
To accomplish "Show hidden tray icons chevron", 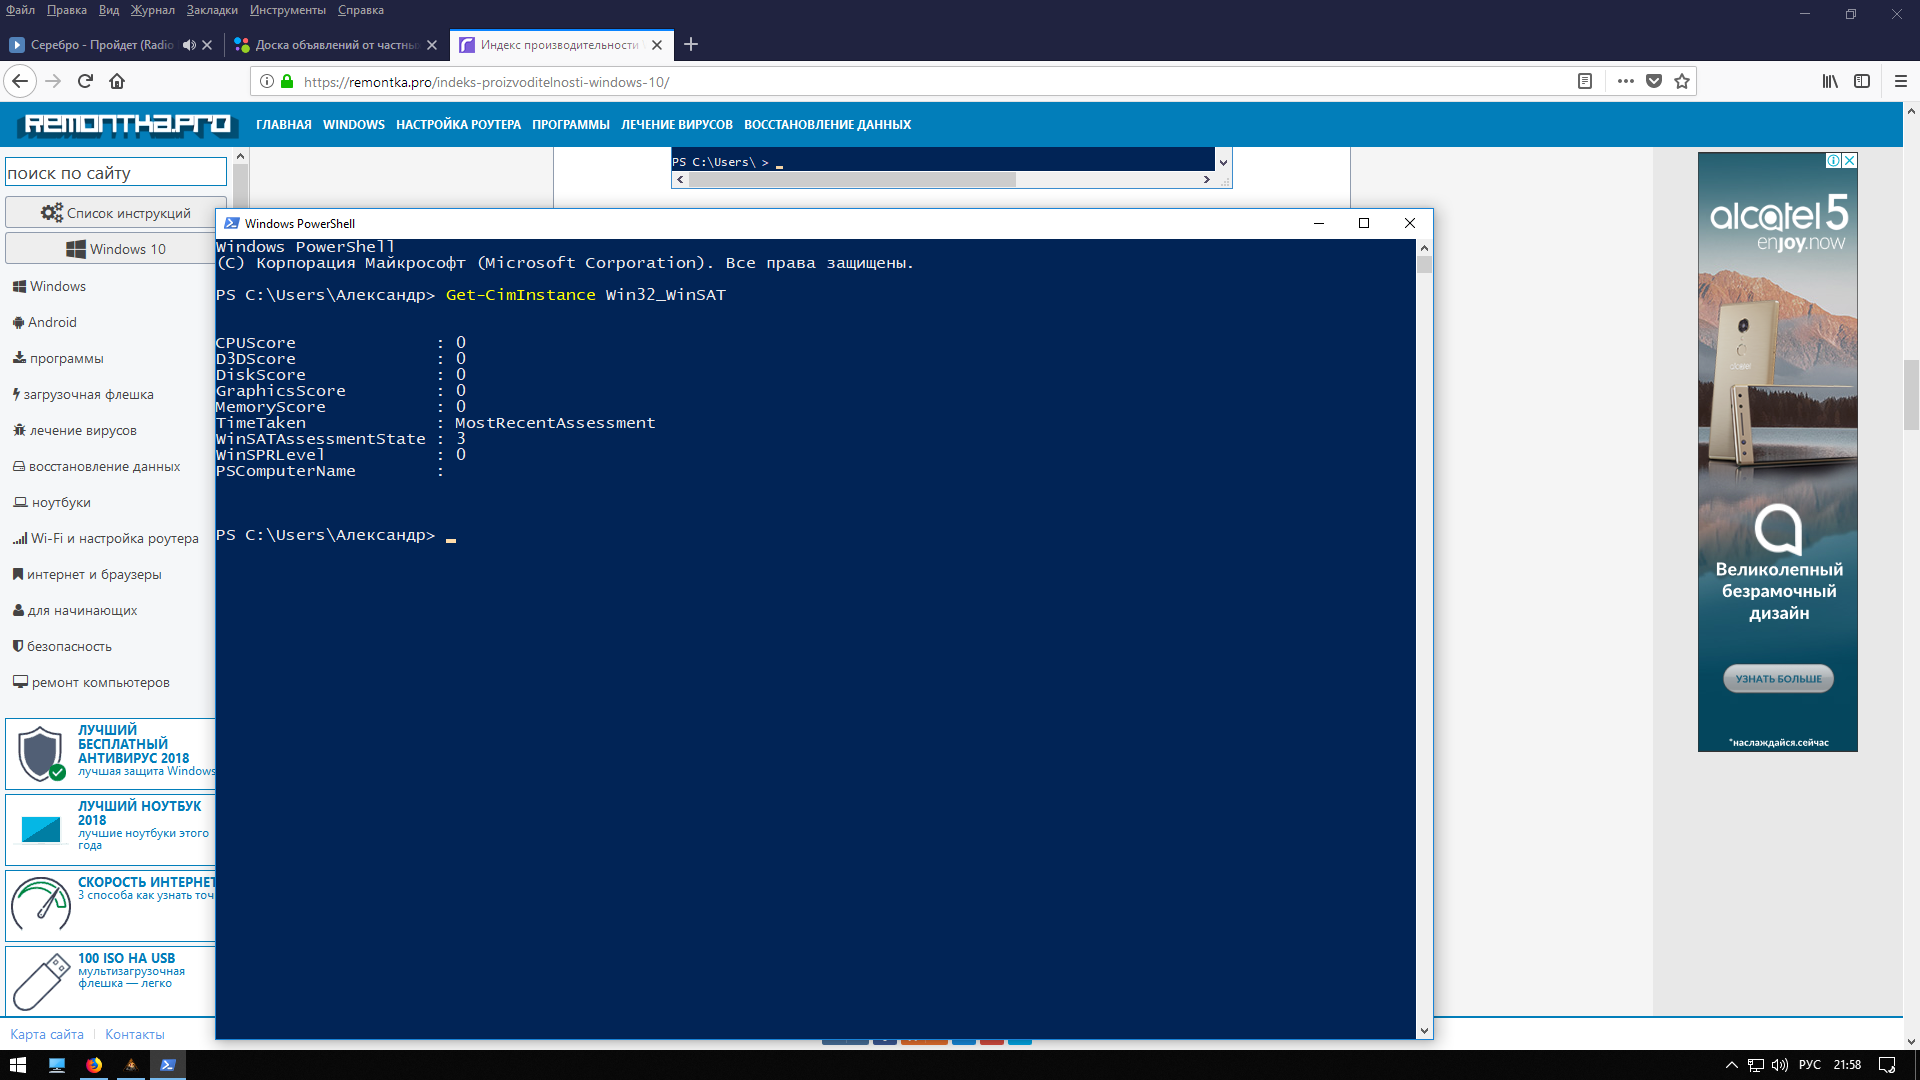I will [1732, 1065].
